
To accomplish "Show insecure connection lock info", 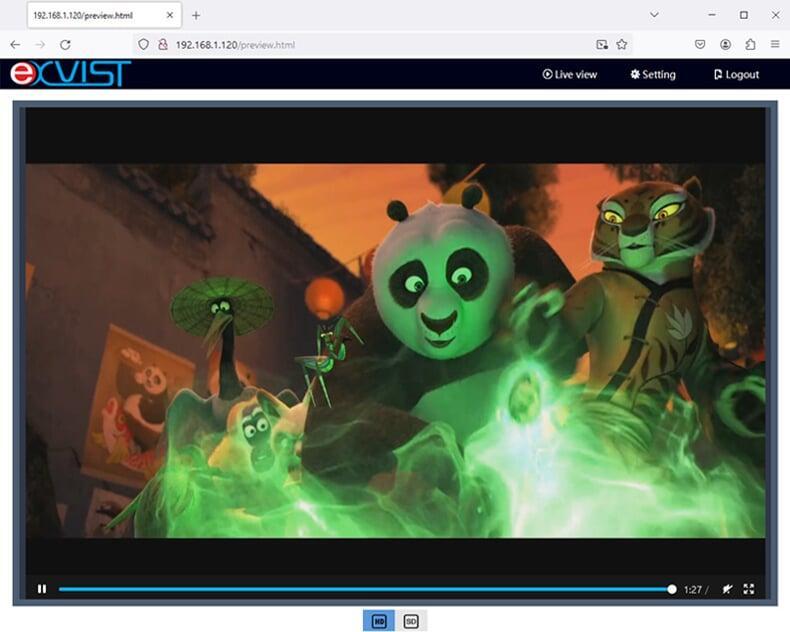I will 163,44.
